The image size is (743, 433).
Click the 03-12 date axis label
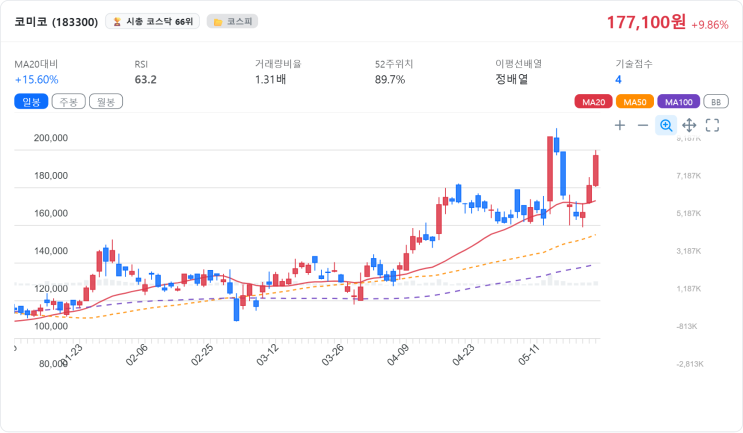click(x=267, y=355)
